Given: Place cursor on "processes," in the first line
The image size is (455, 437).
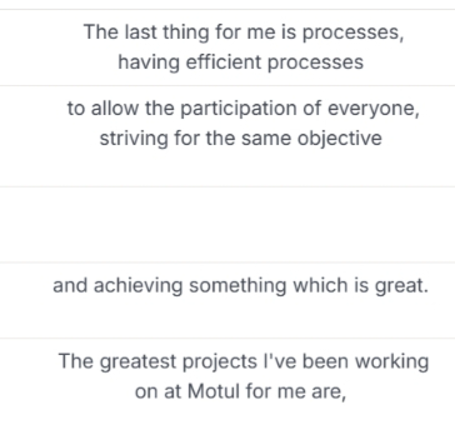Looking at the screenshot, I should pyautogui.click(x=353, y=33).
